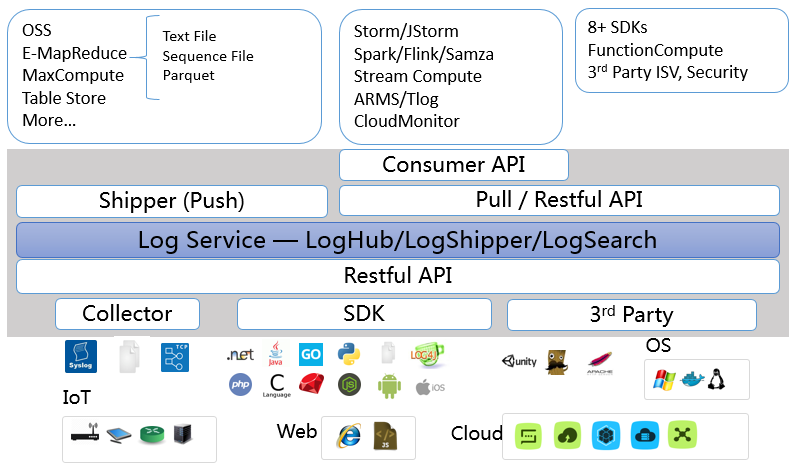Screen dimensions: 795x466
Task: Pick the .net logo
Action: pyautogui.click(x=240, y=354)
